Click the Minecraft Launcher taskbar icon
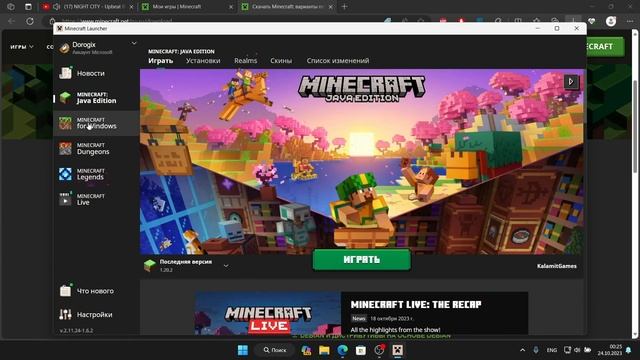The width and height of the screenshot is (640, 360). pos(398,350)
